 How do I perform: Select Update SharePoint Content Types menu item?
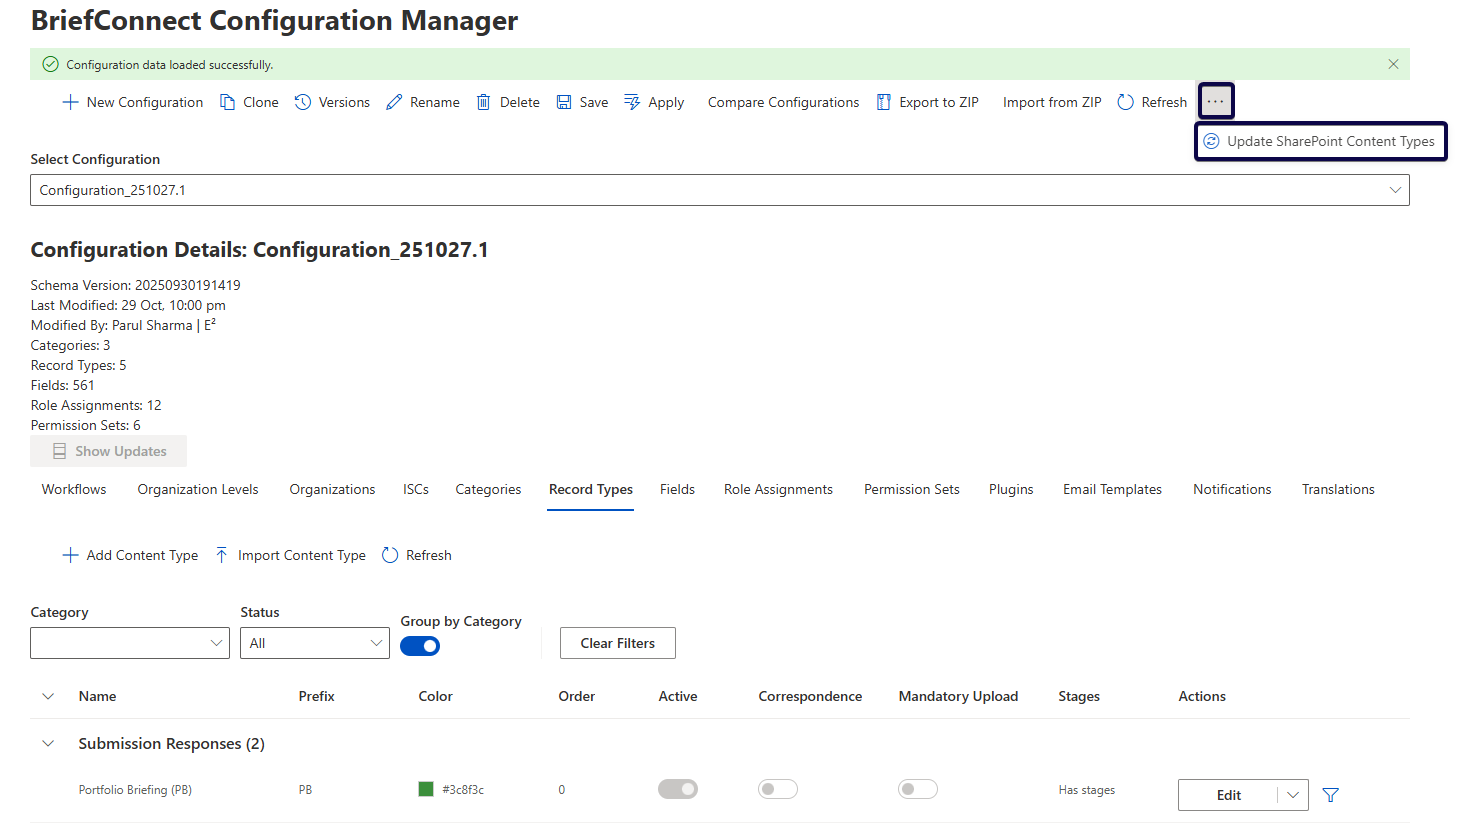pos(1320,141)
